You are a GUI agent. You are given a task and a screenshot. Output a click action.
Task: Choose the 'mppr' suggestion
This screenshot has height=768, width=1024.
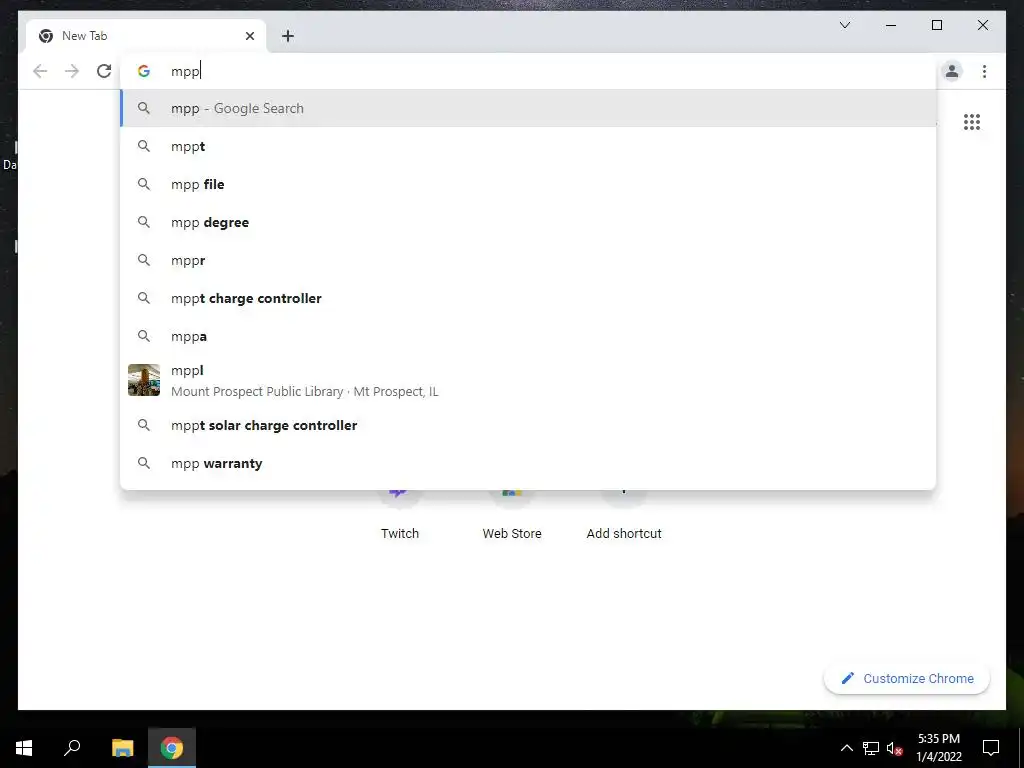point(528,260)
